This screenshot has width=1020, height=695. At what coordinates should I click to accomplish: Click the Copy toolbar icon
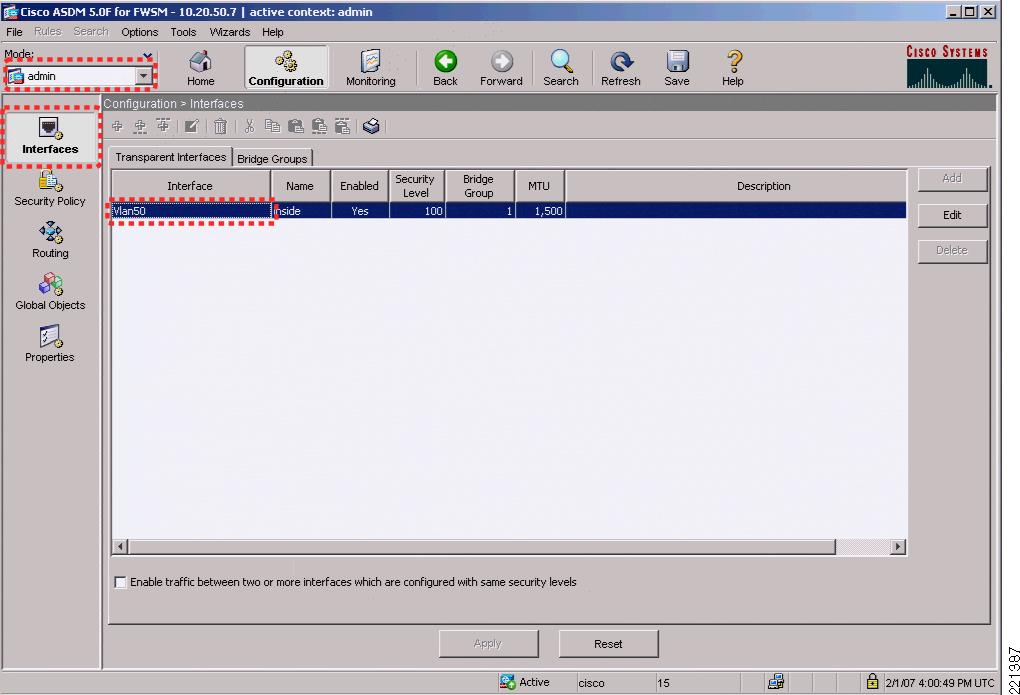pos(273,126)
